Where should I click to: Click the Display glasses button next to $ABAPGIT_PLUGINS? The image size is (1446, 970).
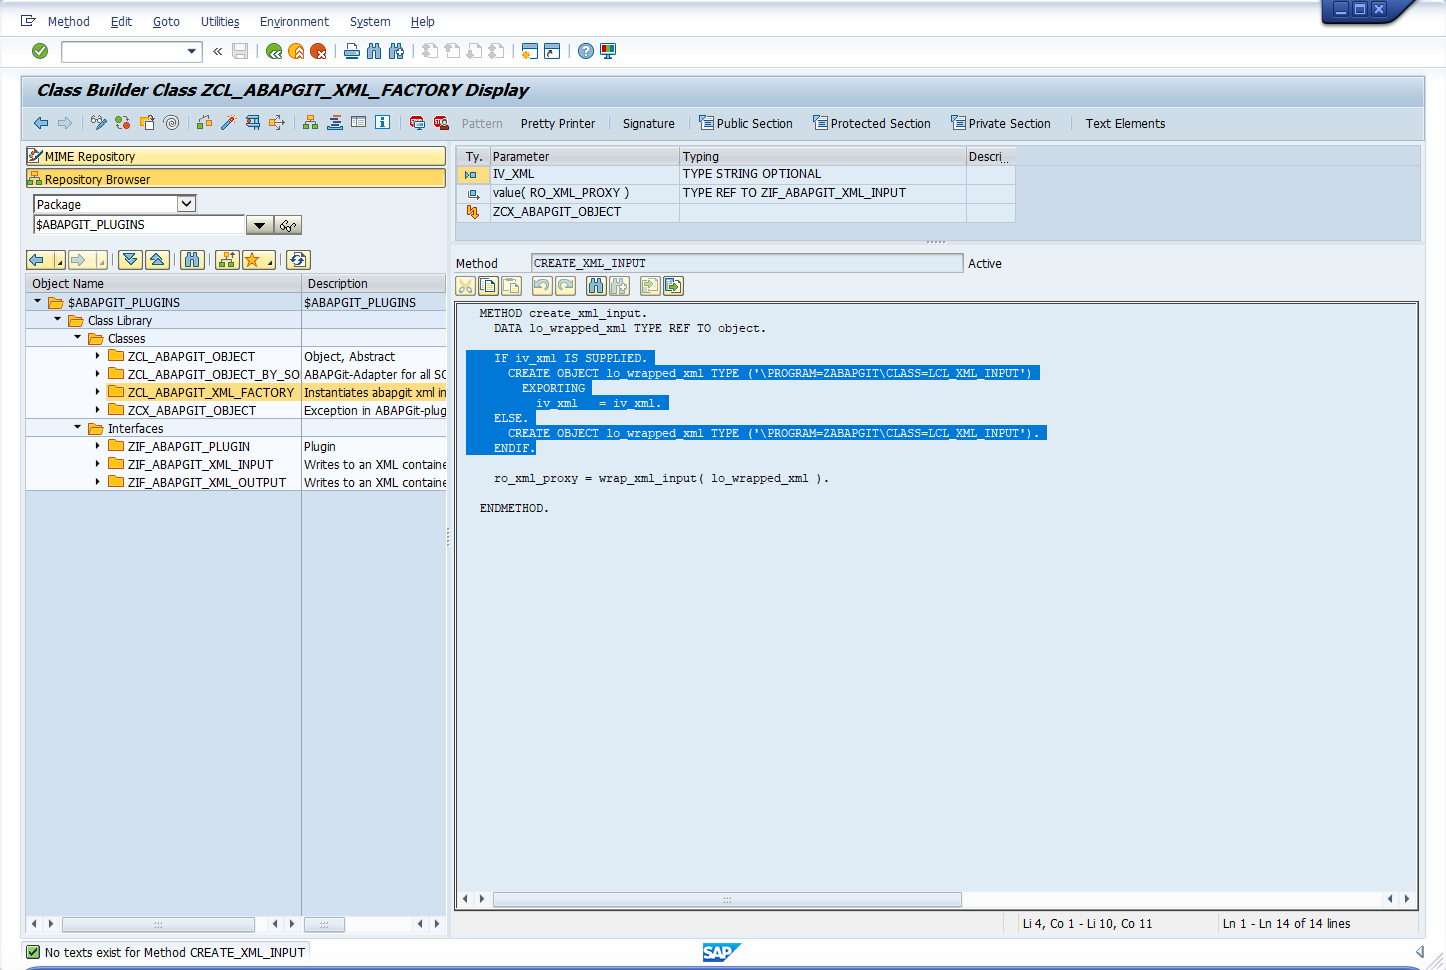(288, 225)
